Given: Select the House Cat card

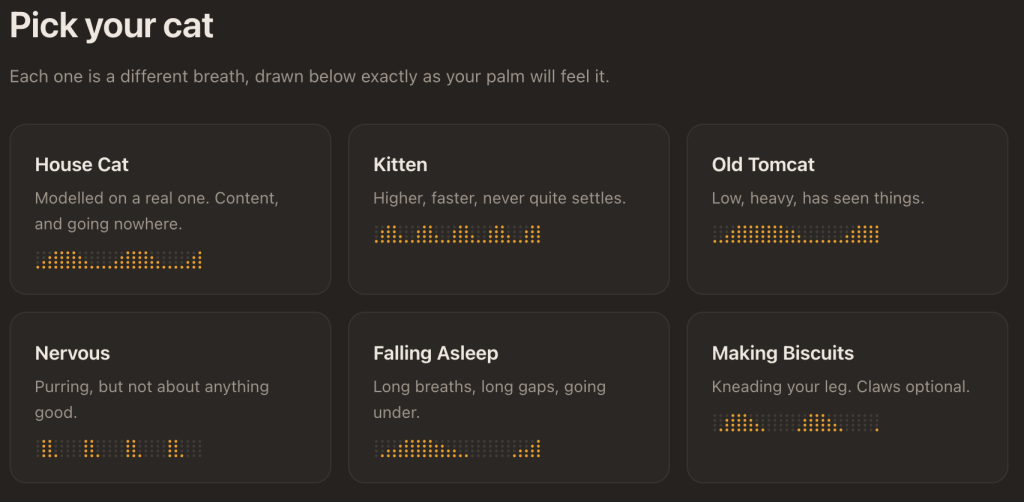Looking at the screenshot, I should 170,209.
